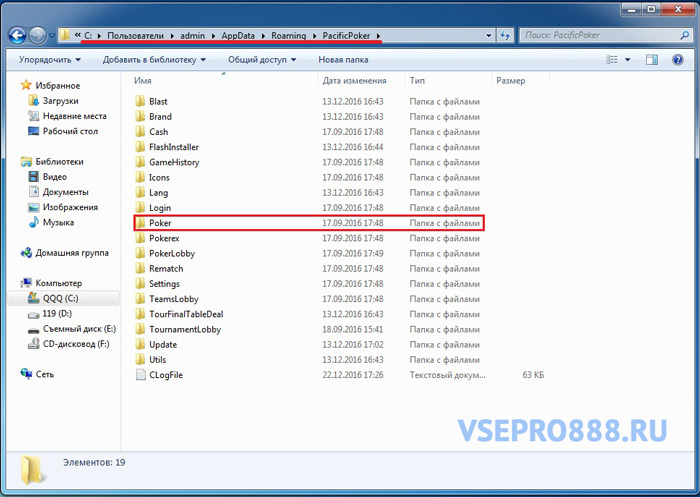Screen dimensions: 700x497
Task: Select the GameHistory folder icon
Action: click(x=140, y=162)
